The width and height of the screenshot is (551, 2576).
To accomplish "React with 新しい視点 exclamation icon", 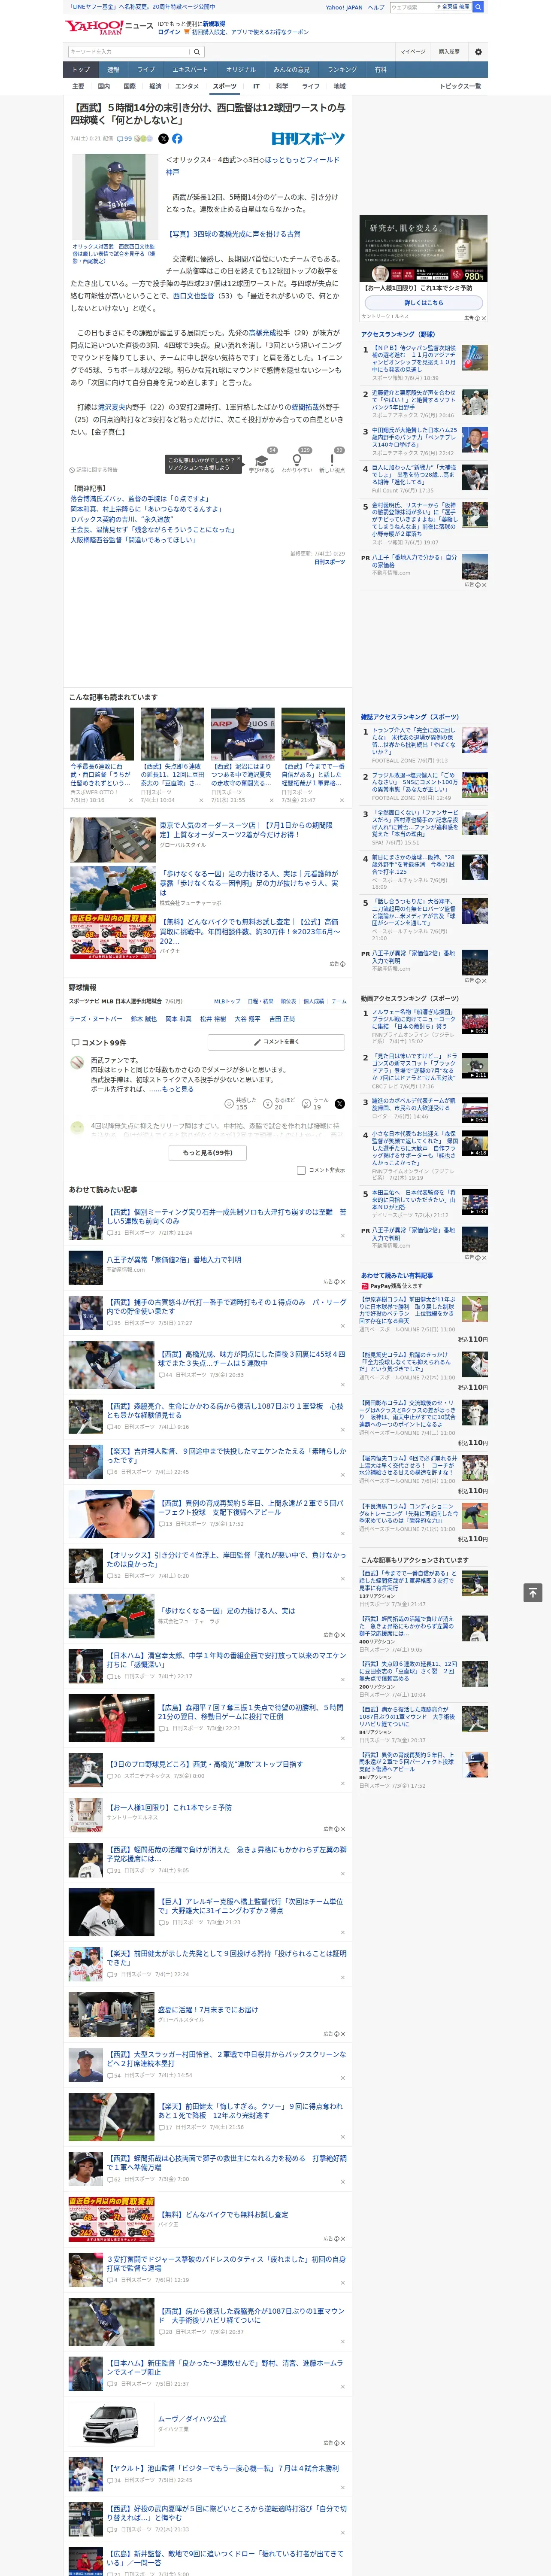I will click(x=332, y=461).
